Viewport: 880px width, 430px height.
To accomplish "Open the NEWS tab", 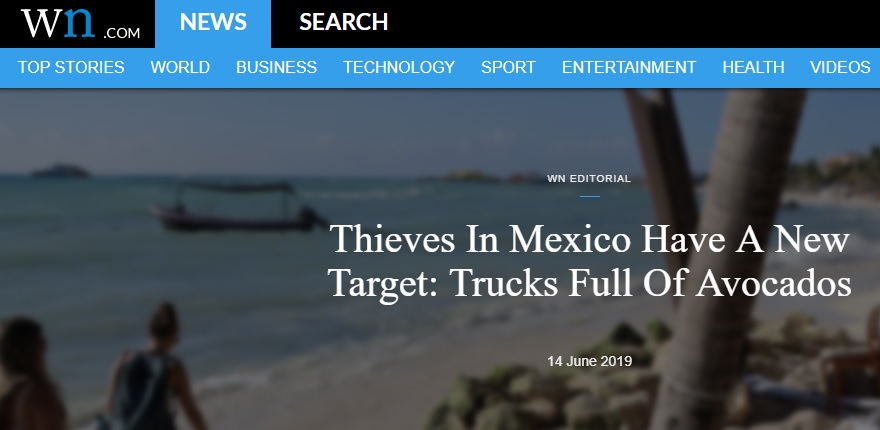I will pos(213,24).
